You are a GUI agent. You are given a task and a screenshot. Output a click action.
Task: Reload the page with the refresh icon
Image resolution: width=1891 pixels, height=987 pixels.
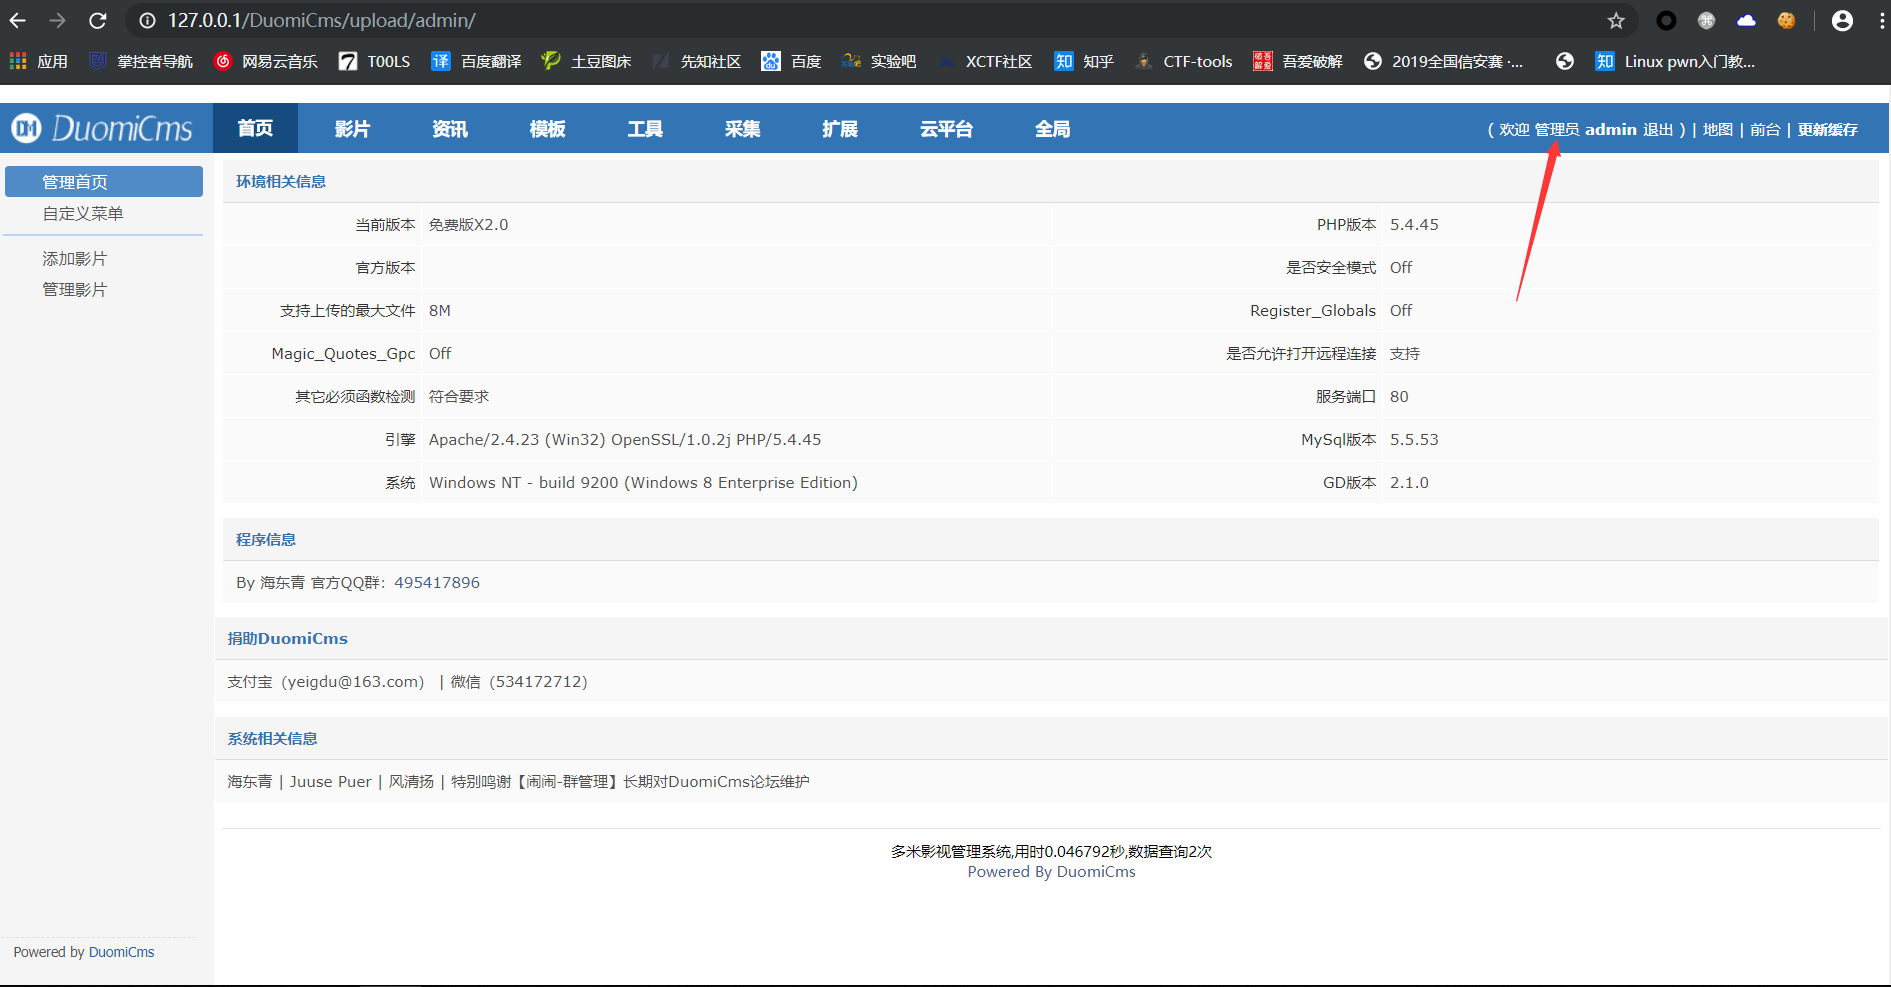click(97, 20)
